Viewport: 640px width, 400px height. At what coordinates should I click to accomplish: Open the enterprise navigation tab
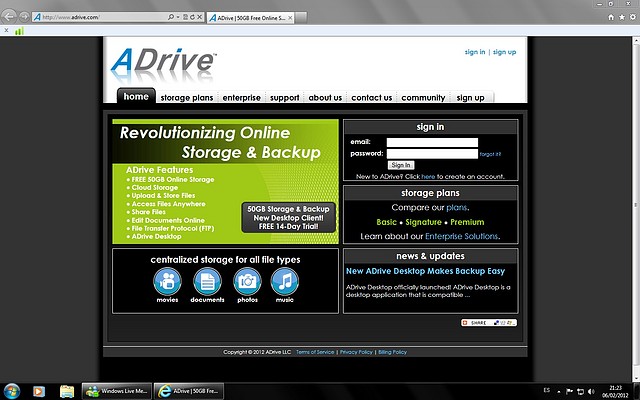click(x=241, y=98)
